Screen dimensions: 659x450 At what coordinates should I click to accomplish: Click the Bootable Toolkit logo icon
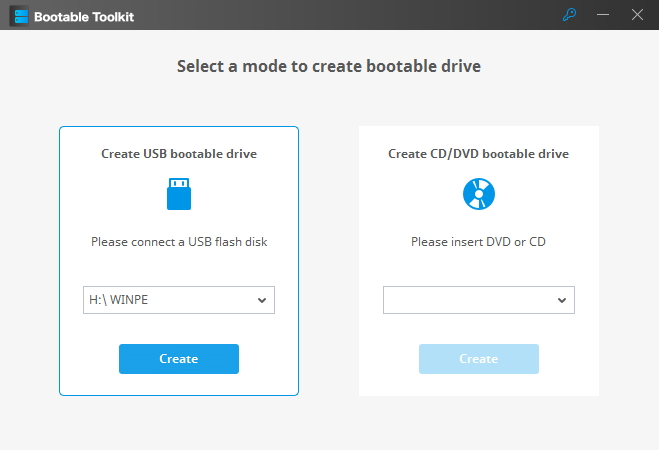pyautogui.click(x=20, y=16)
